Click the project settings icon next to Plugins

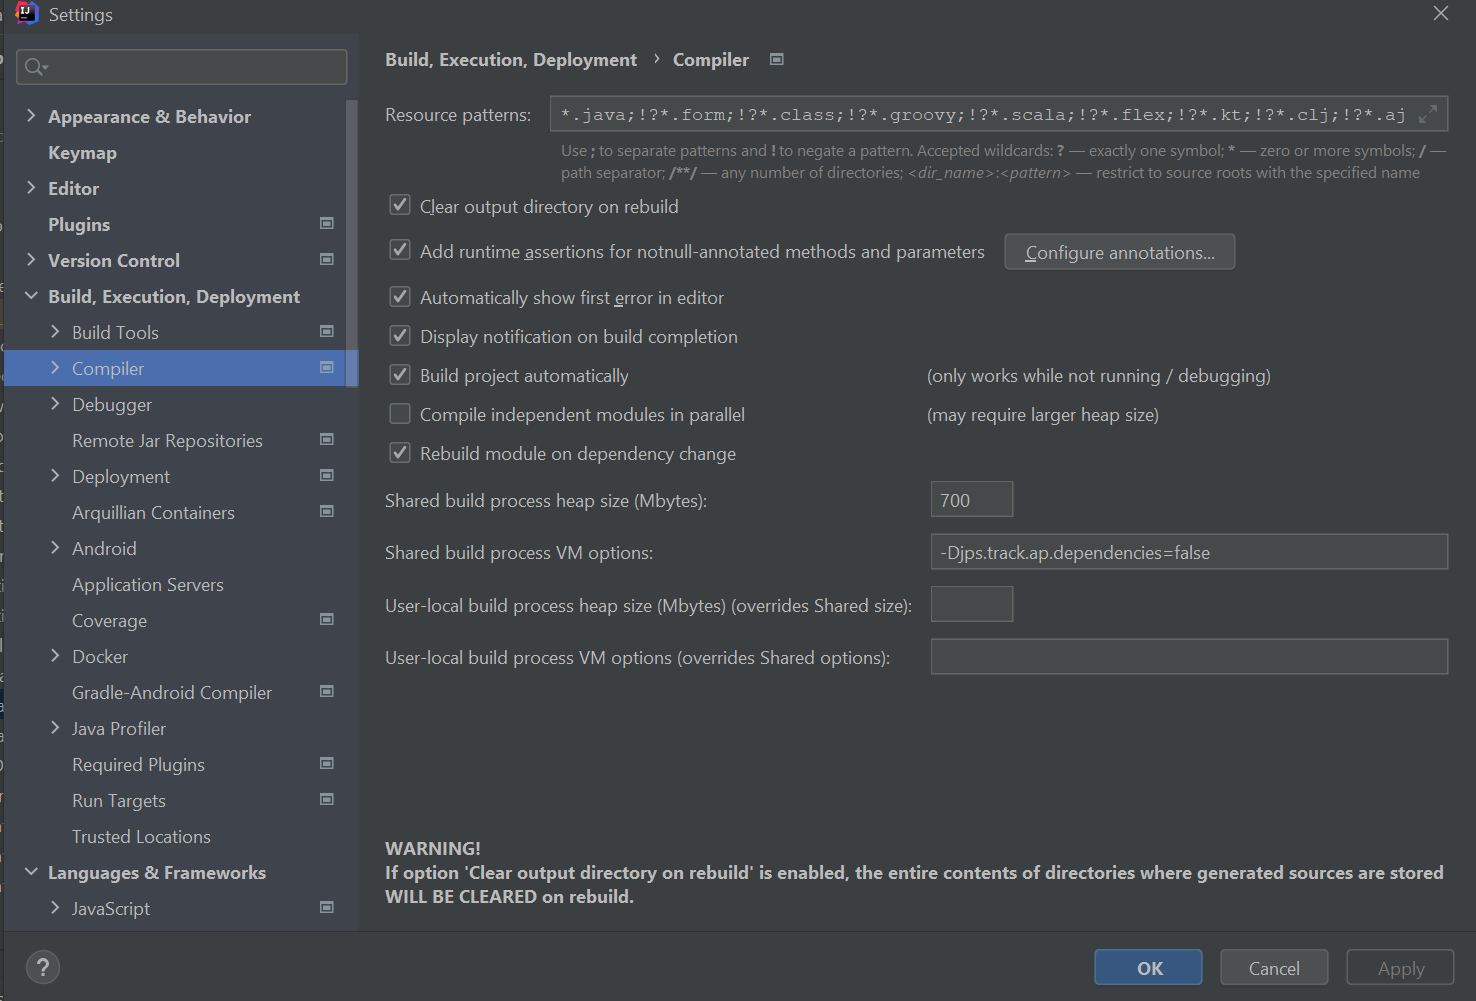click(x=326, y=223)
